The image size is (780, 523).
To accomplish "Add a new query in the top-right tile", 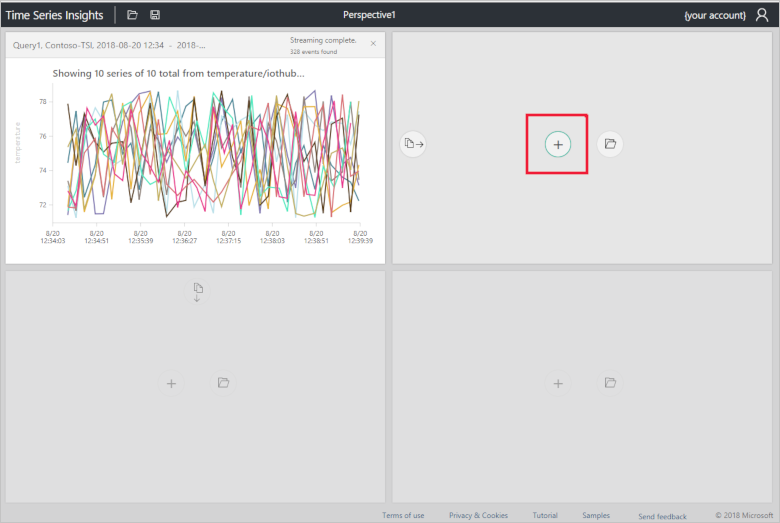I will click(x=558, y=144).
